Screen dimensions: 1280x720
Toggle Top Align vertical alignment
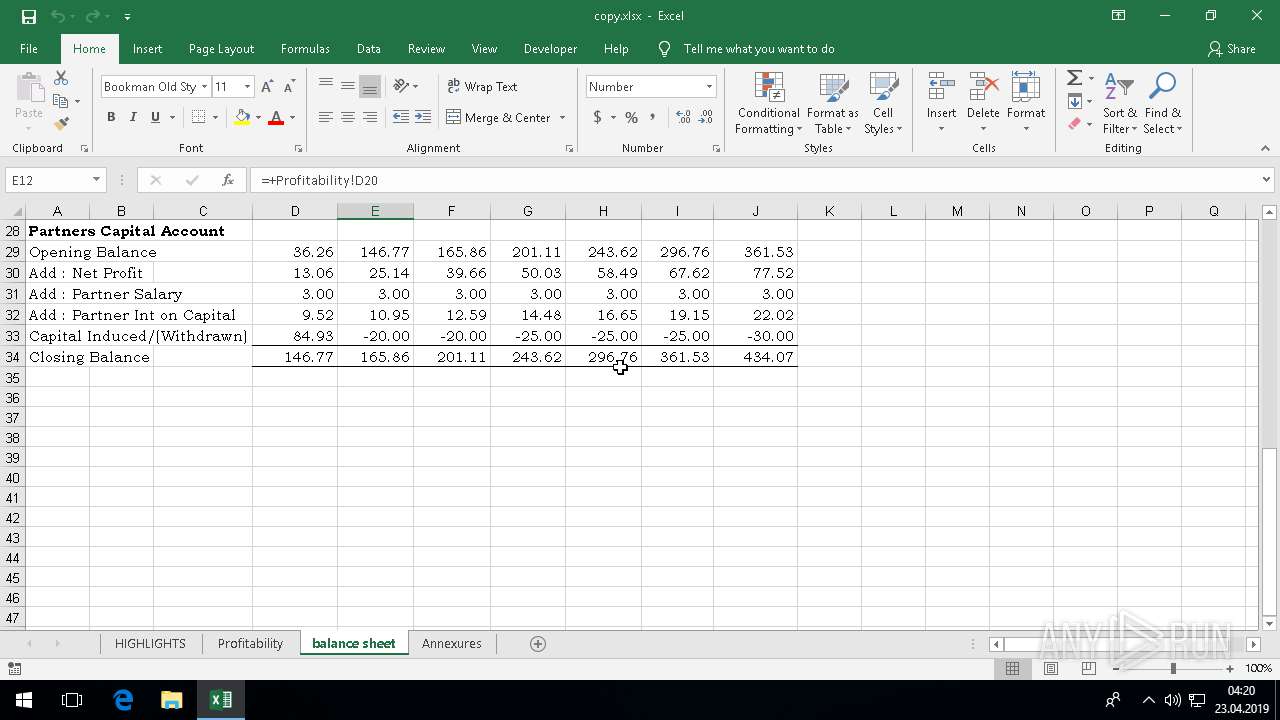326,86
